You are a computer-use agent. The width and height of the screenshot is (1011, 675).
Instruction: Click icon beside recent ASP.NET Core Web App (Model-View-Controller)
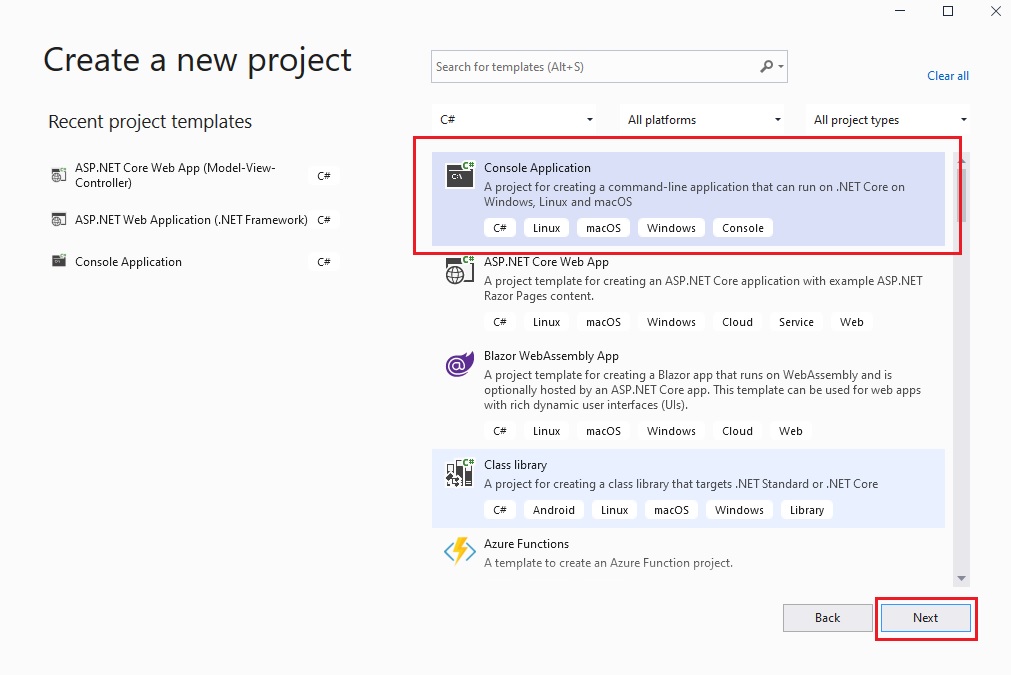pyautogui.click(x=59, y=175)
